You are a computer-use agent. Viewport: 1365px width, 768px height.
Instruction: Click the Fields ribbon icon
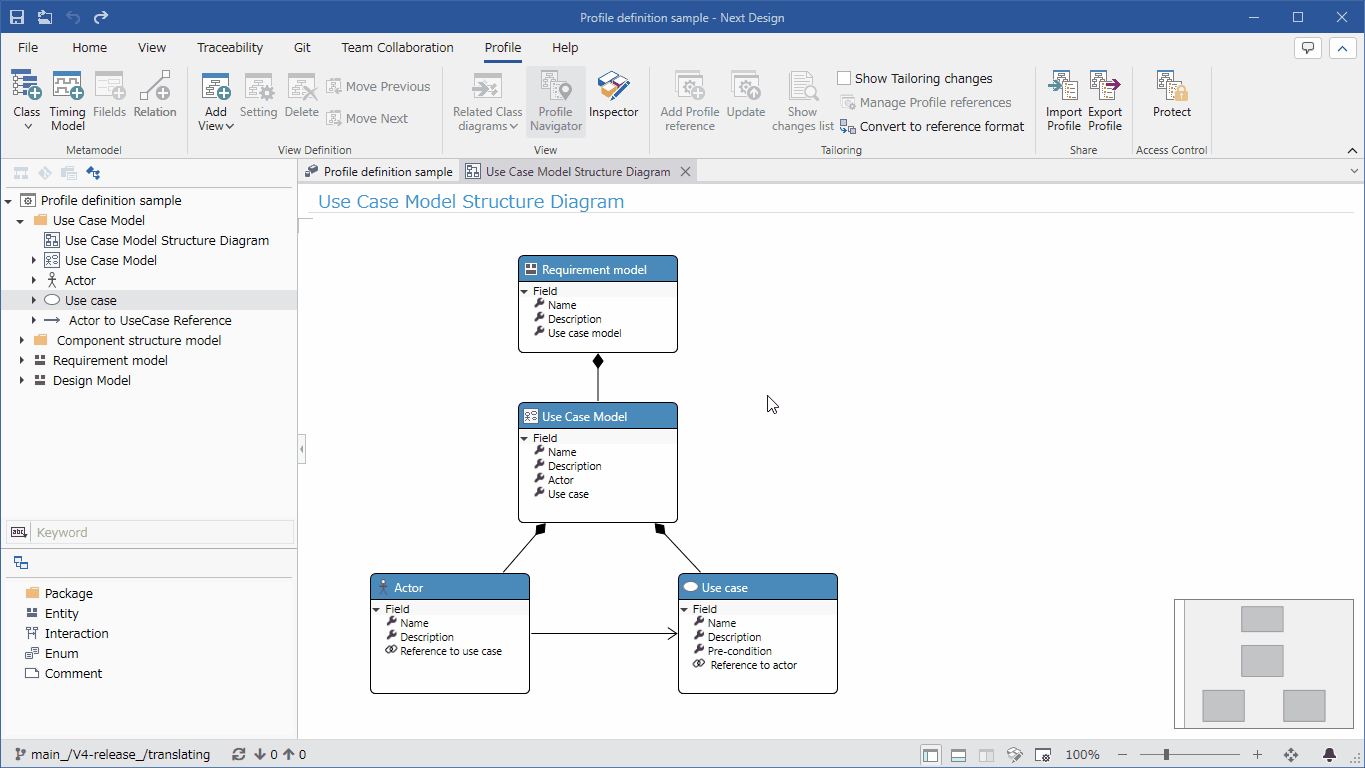click(x=109, y=86)
